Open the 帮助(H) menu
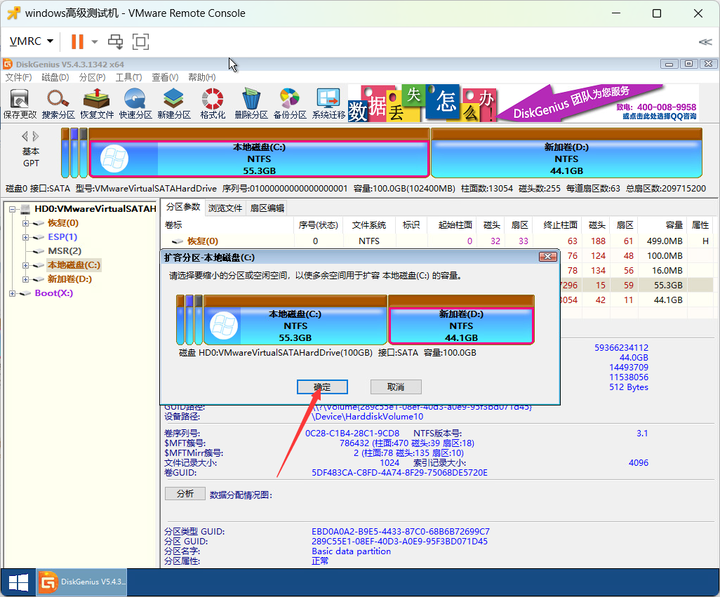The image size is (720, 597). [202, 77]
